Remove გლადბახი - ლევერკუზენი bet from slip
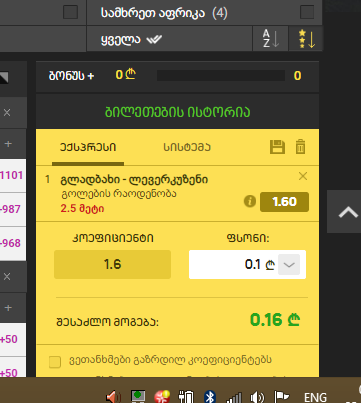The width and height of the screenshot is (361, 403). pyautogui.click(x=303, y=176)
